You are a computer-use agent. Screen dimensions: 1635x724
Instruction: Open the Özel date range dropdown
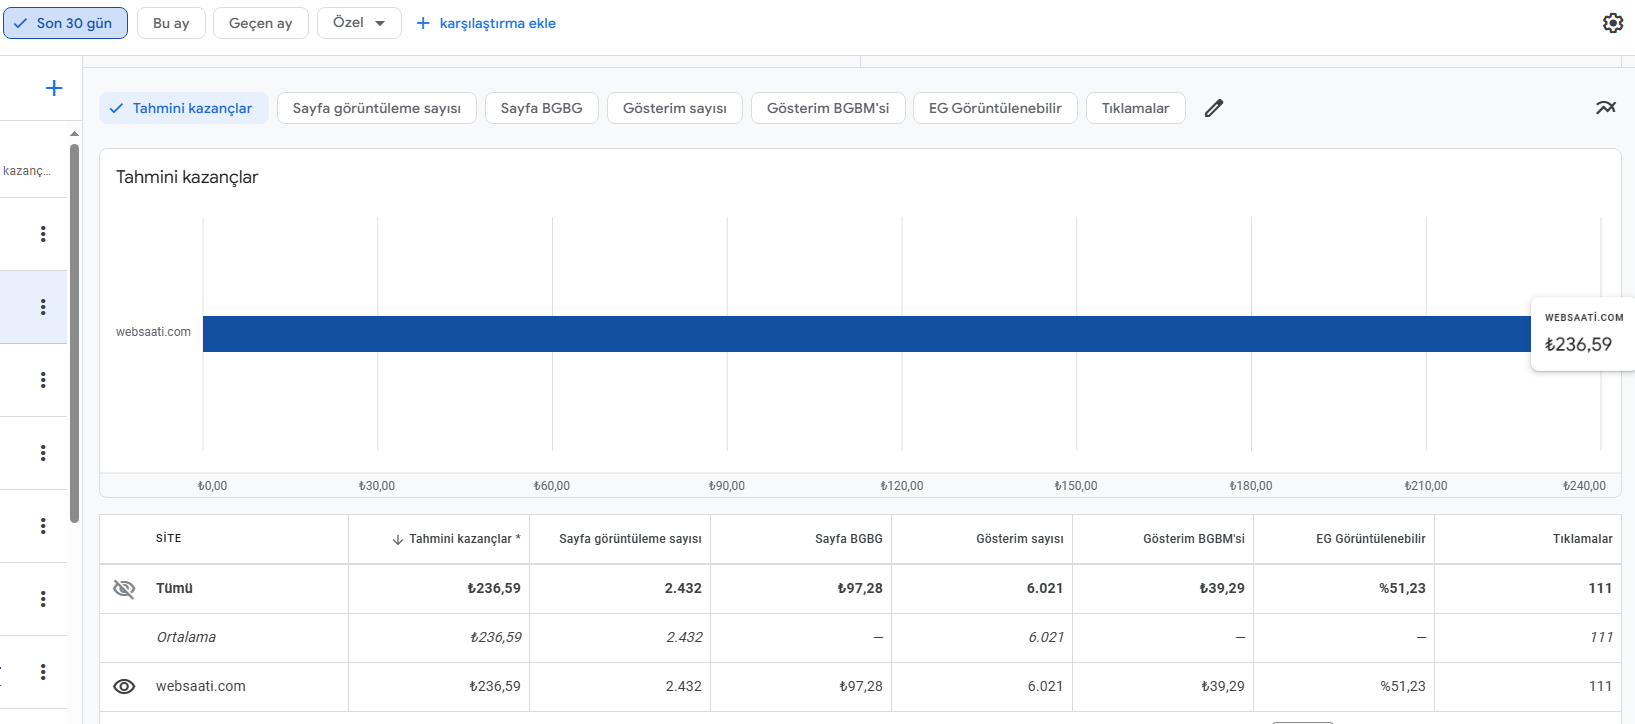click(x=359, y=23)
